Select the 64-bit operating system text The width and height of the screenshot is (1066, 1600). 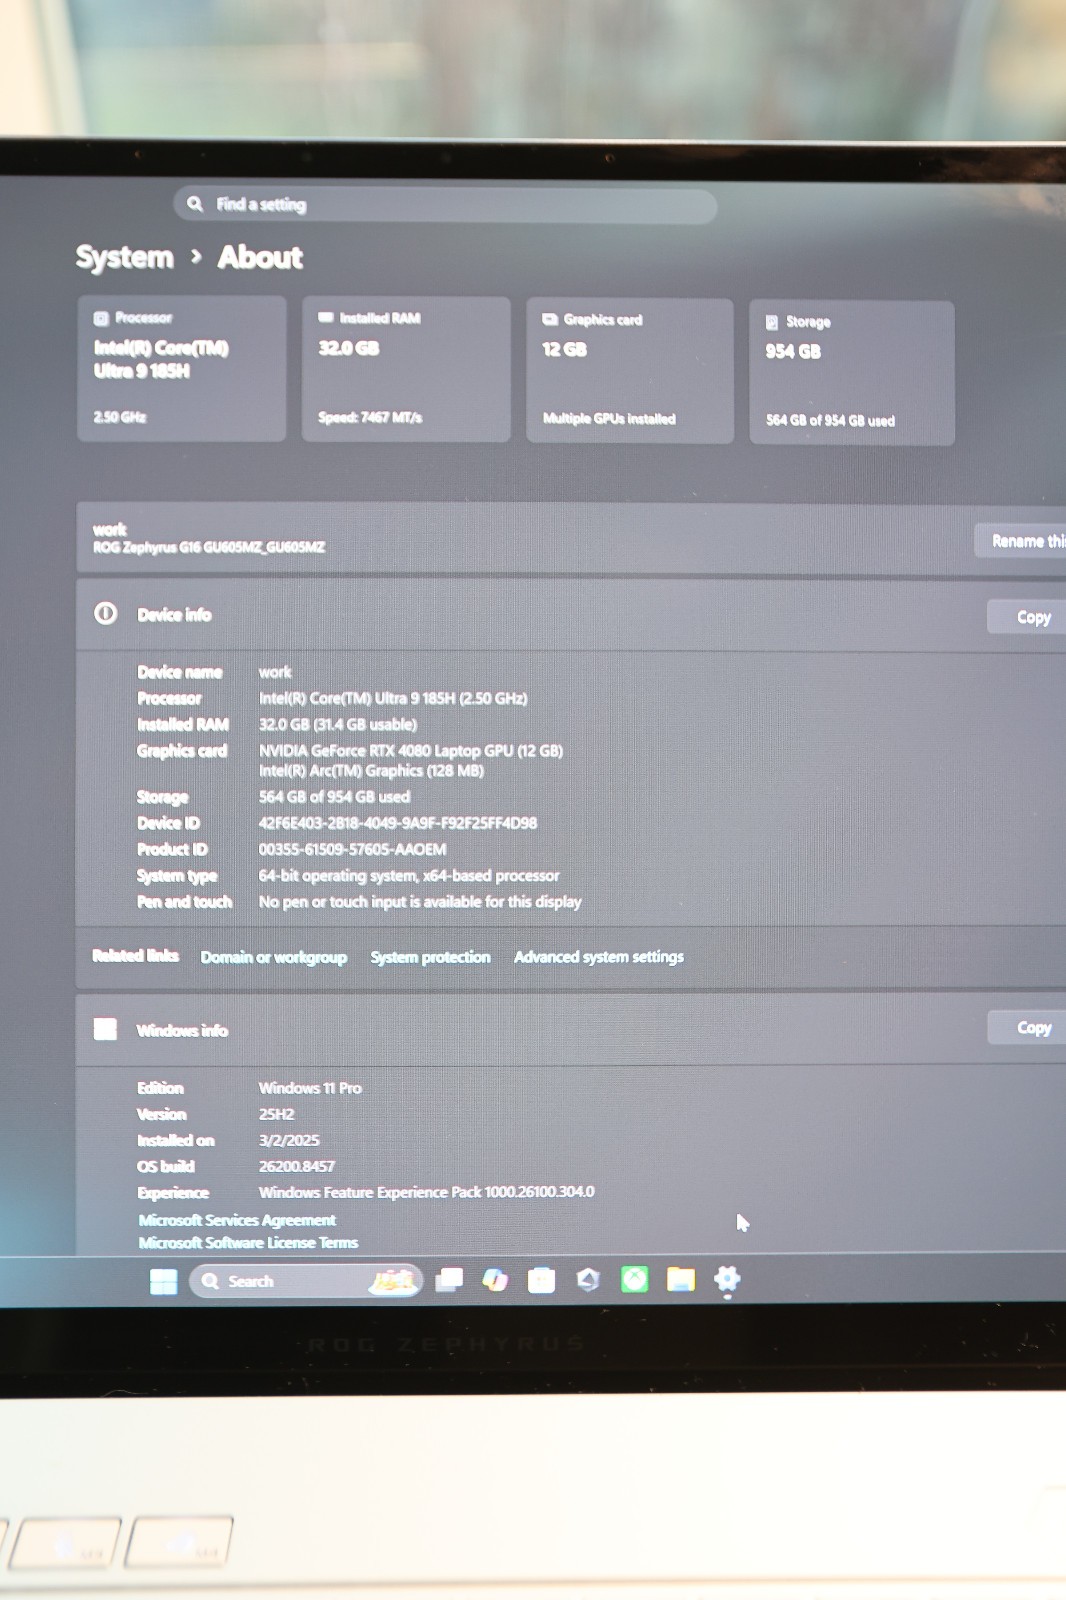point(409,876)
